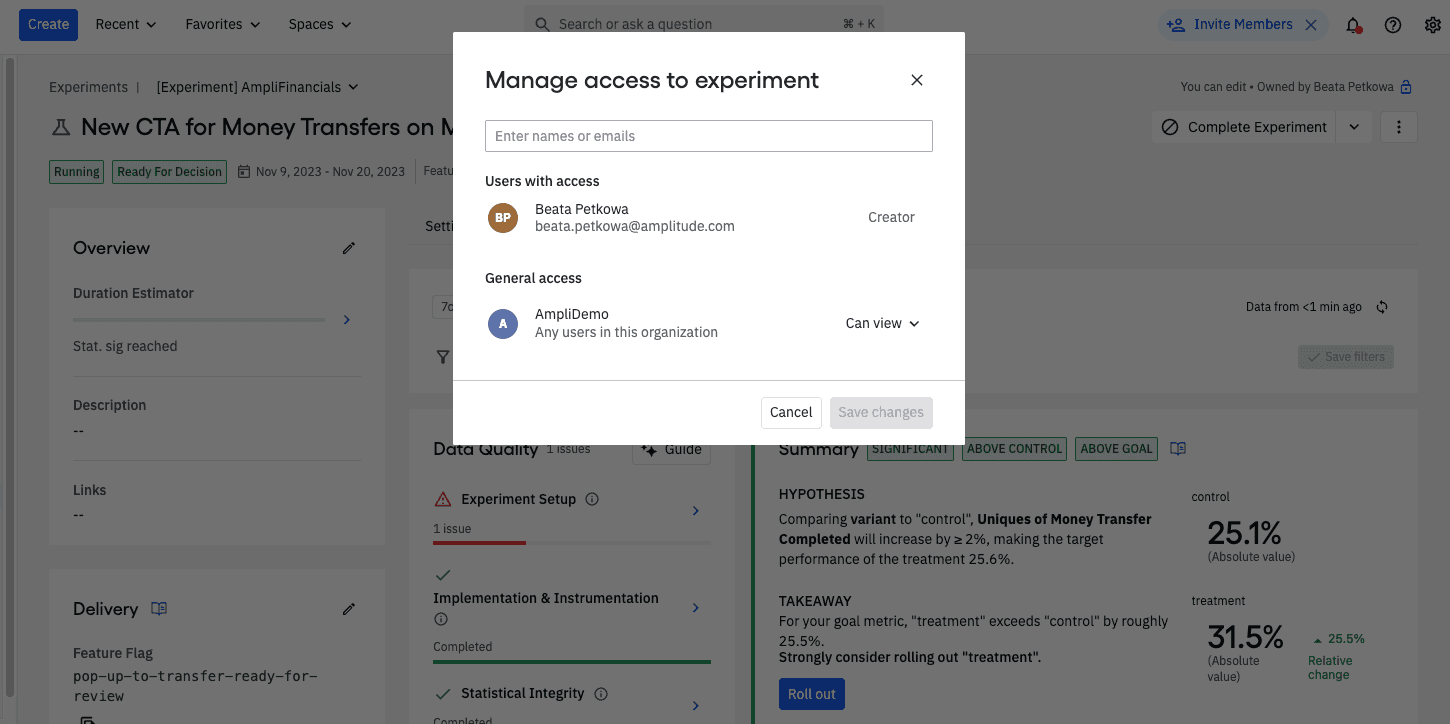The image size is (1450, 724).
Task: Expand the Complete Experiment dropdown arrow
Action: 1354,127
